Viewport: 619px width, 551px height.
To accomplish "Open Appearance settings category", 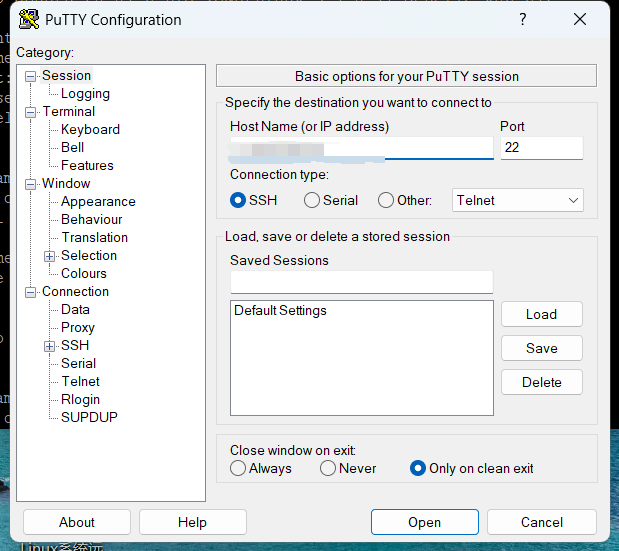I will (98, 202).
